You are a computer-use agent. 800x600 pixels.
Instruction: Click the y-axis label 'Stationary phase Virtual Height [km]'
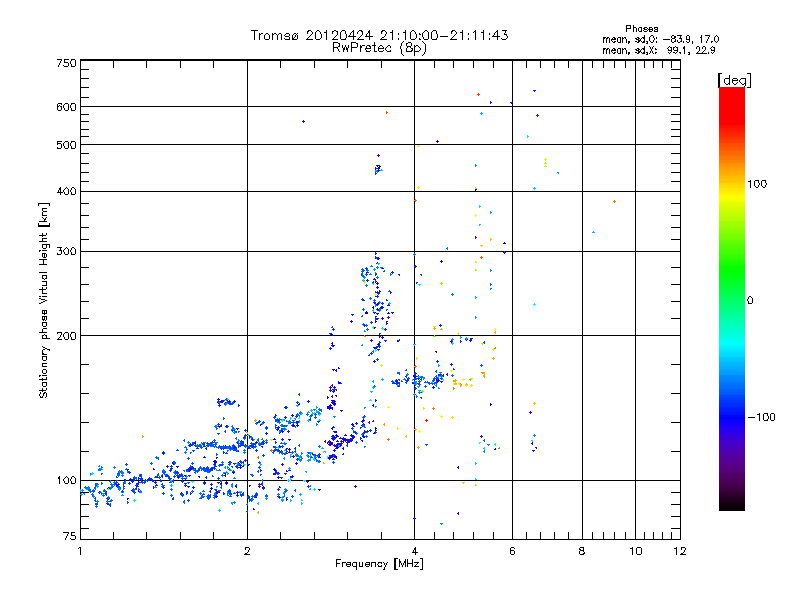(x=44, y=300)
